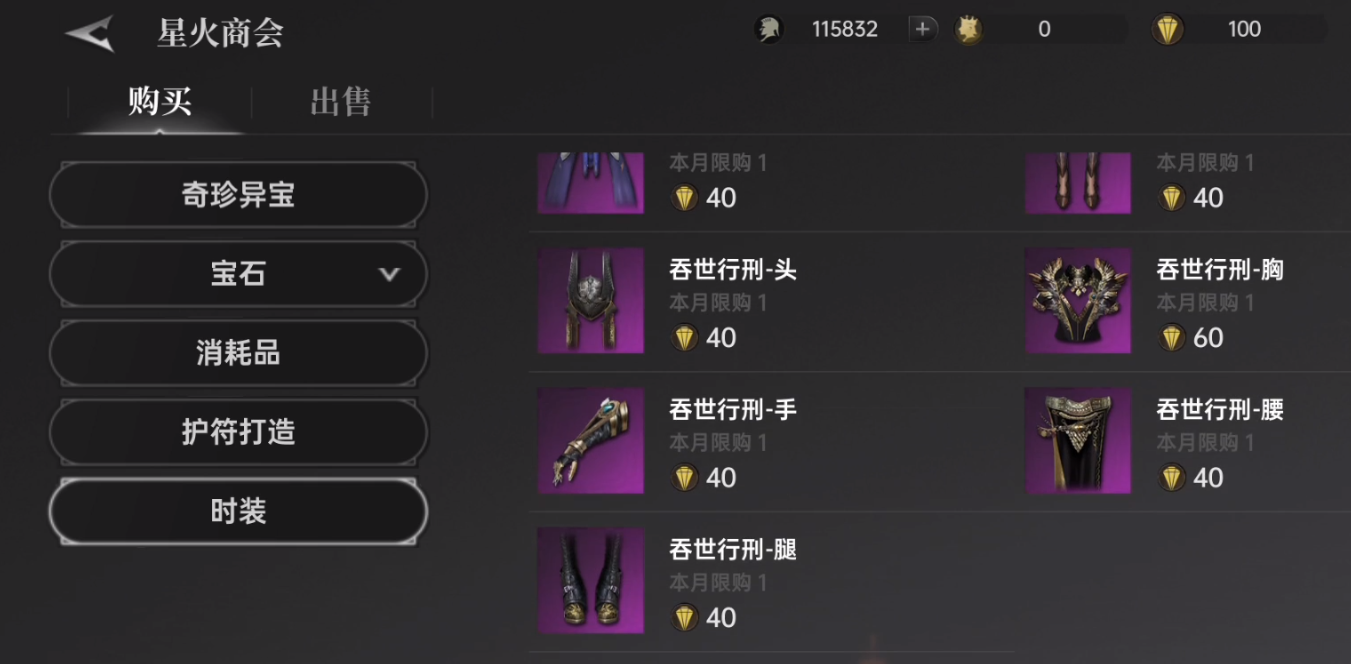Select the 吞世行刑-腿 boots icon
Viewport: 1351px width, 664px height.
(x=590, y=581)
